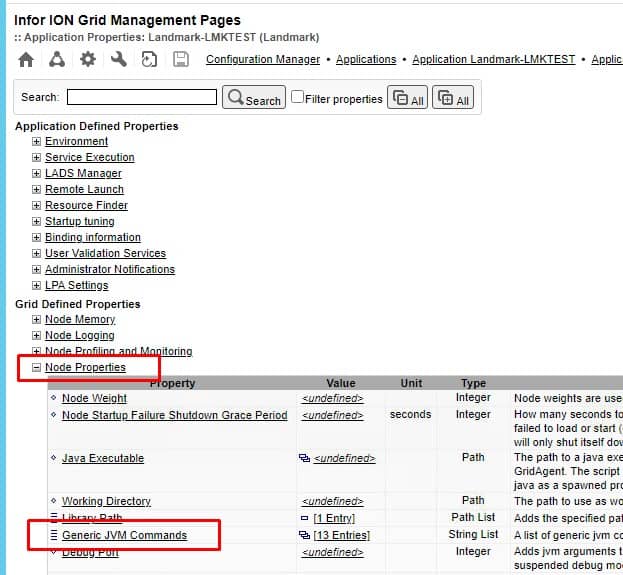Click the diamond icon before Working Directory
Screen dimensions: 623x575
54,501
